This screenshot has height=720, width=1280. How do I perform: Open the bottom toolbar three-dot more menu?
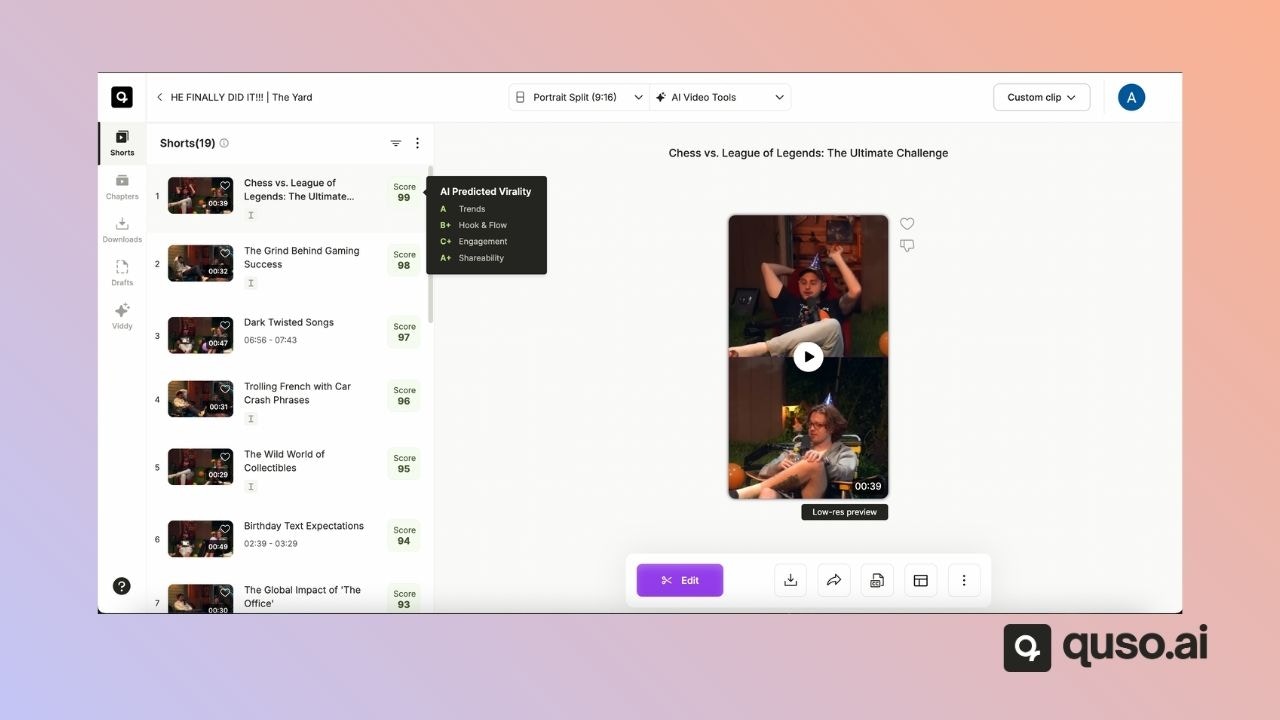coord(964,580)
